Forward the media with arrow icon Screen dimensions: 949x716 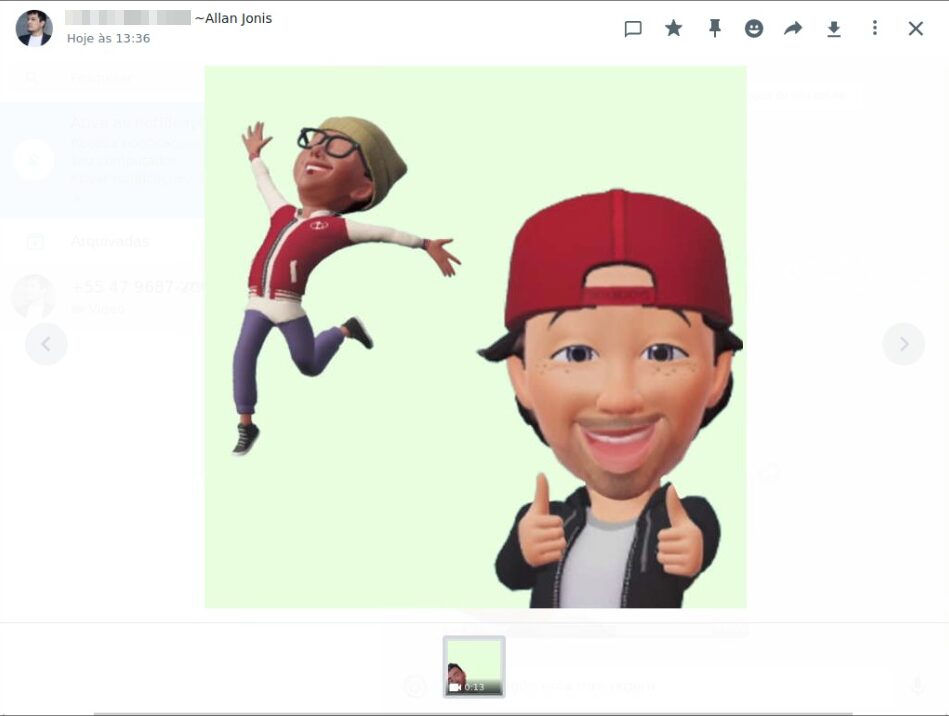click(793, 28)
